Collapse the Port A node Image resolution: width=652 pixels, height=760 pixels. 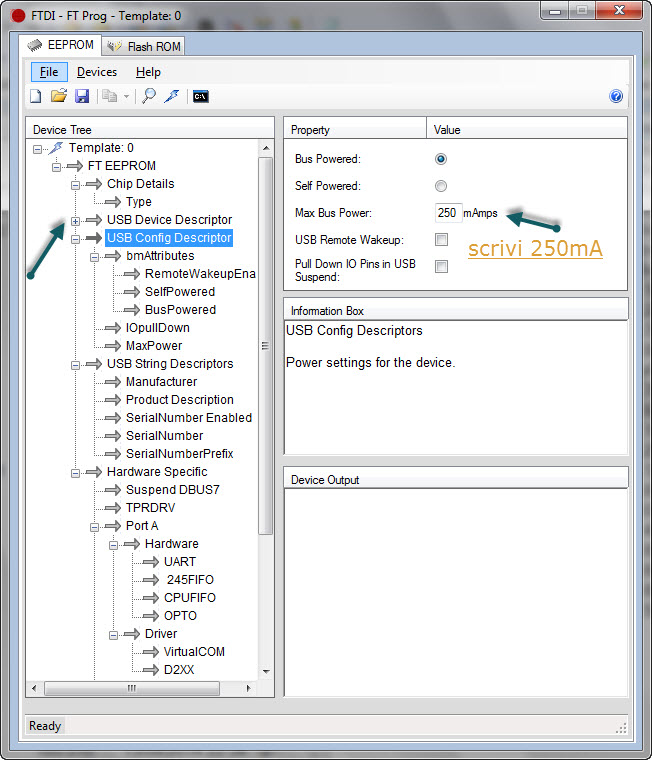(x=95, y=527)
